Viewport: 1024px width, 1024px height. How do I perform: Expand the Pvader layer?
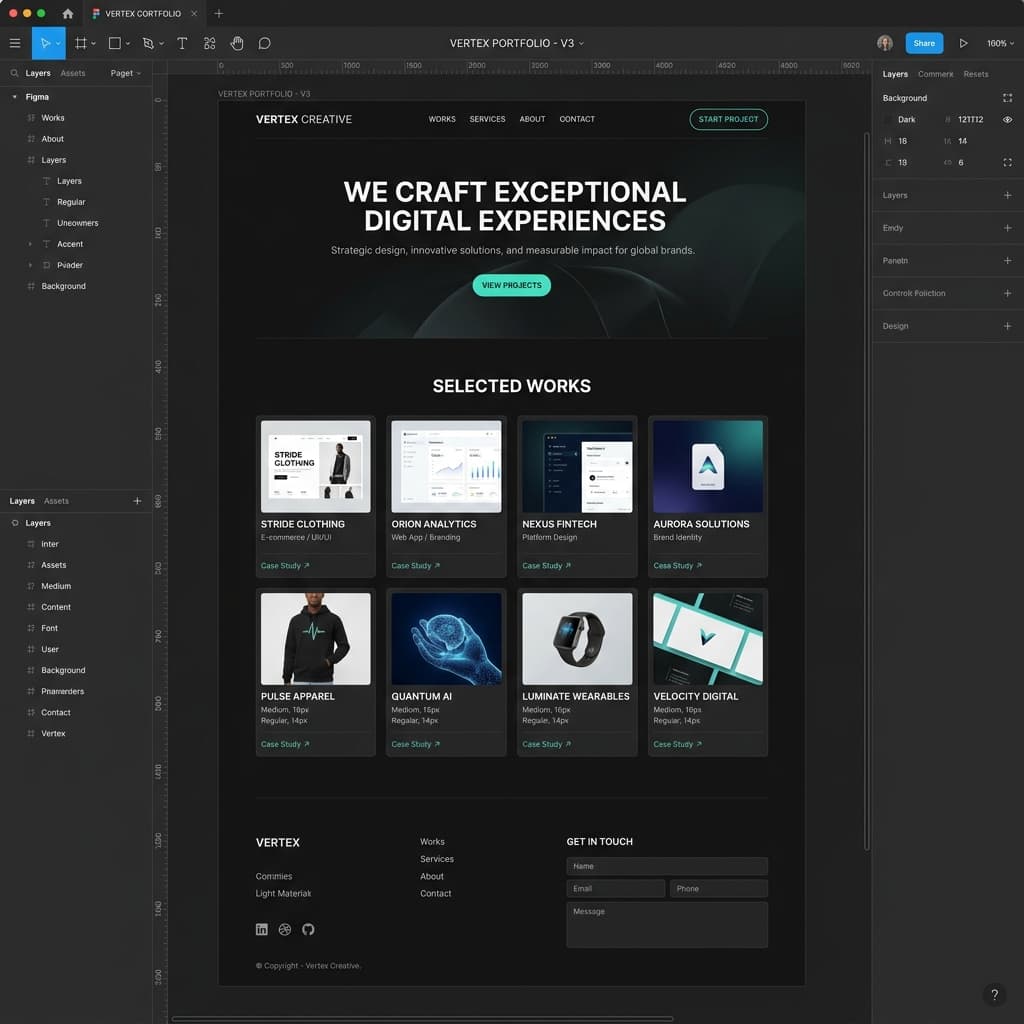[30, 265]
